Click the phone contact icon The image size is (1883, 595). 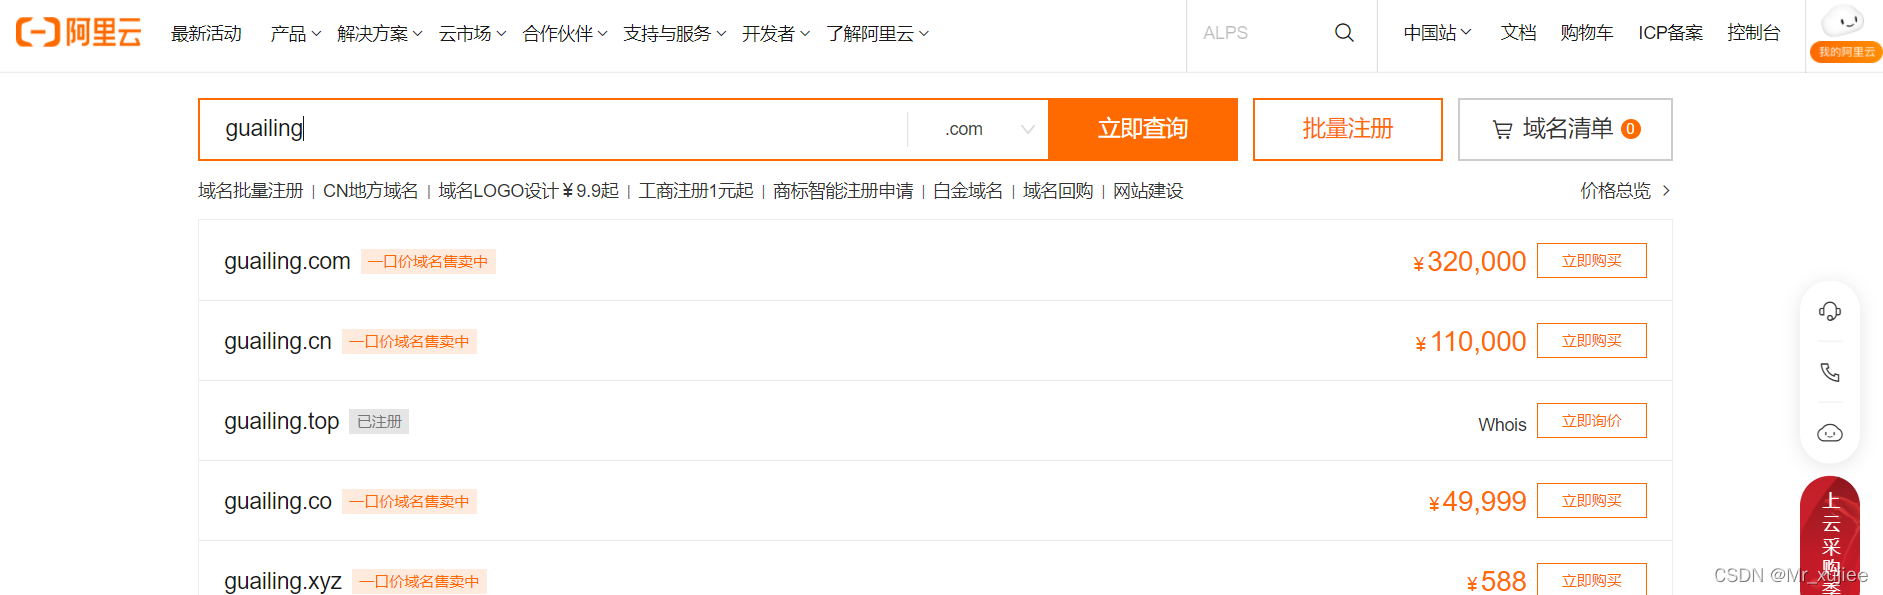click(1829, 372)
